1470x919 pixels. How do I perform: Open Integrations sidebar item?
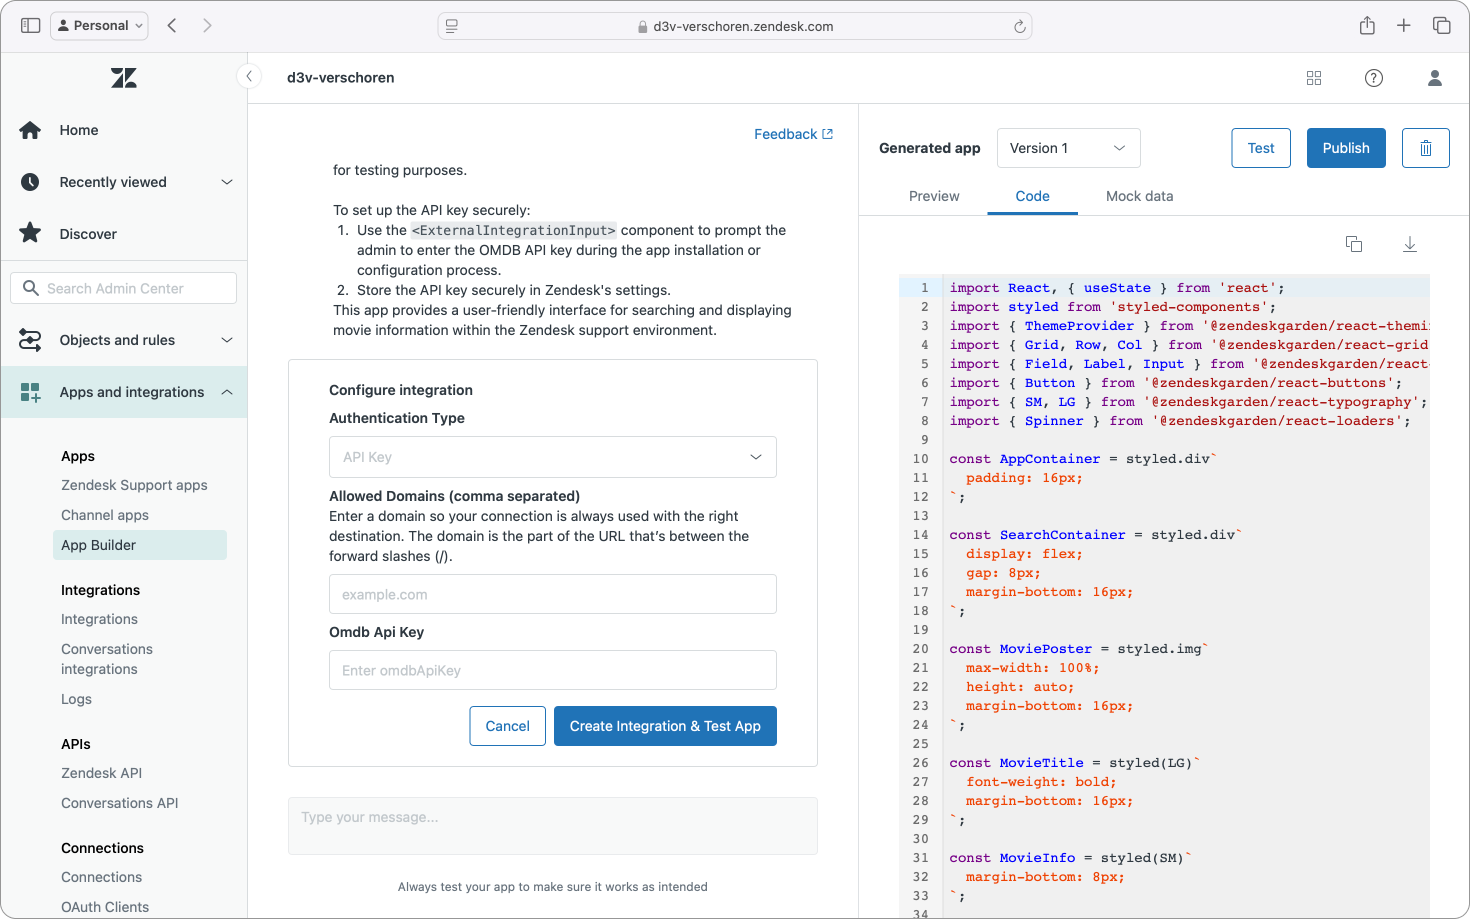coord(99,619)
